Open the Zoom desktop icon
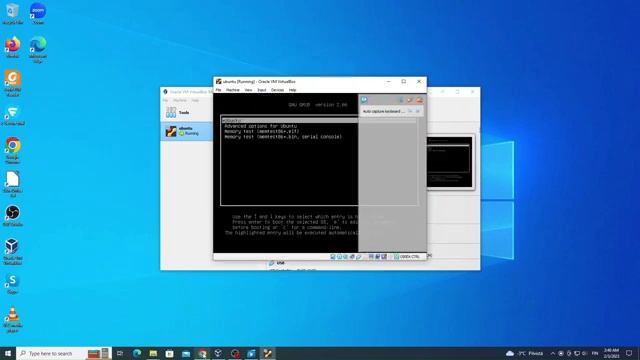The height and width of the screenshot is (360, 640). [38, 13]
